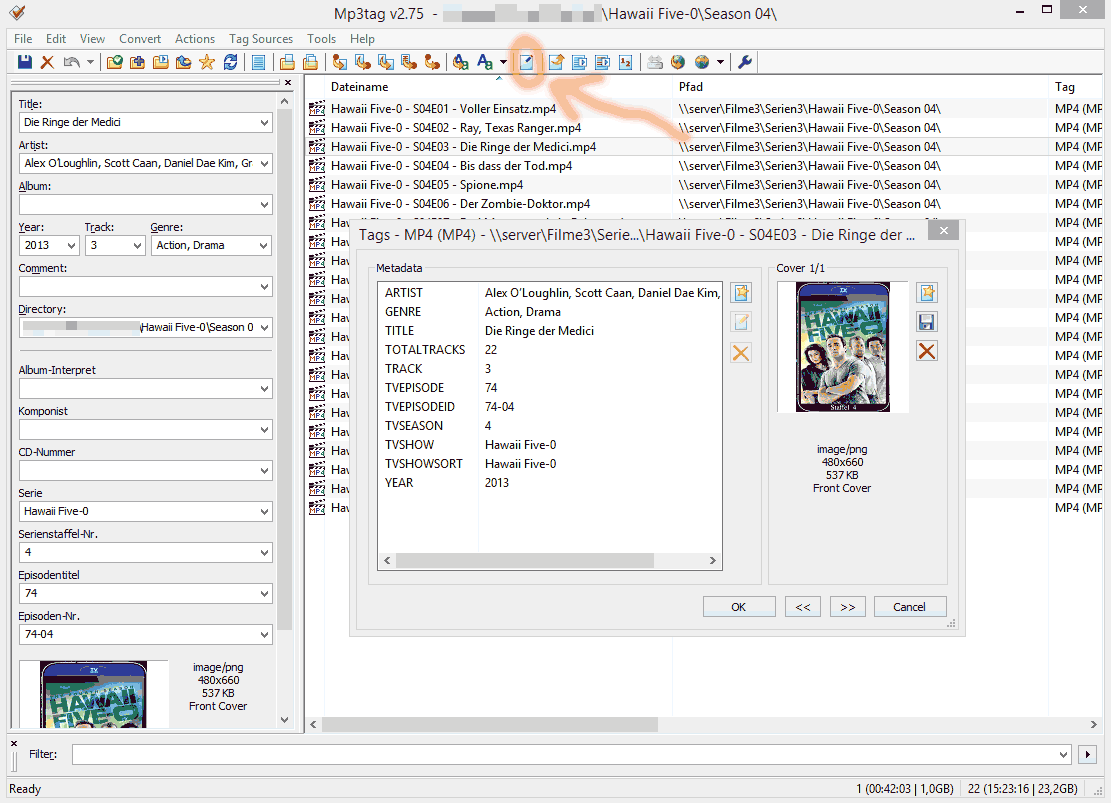Click into the Album input field

138,205
